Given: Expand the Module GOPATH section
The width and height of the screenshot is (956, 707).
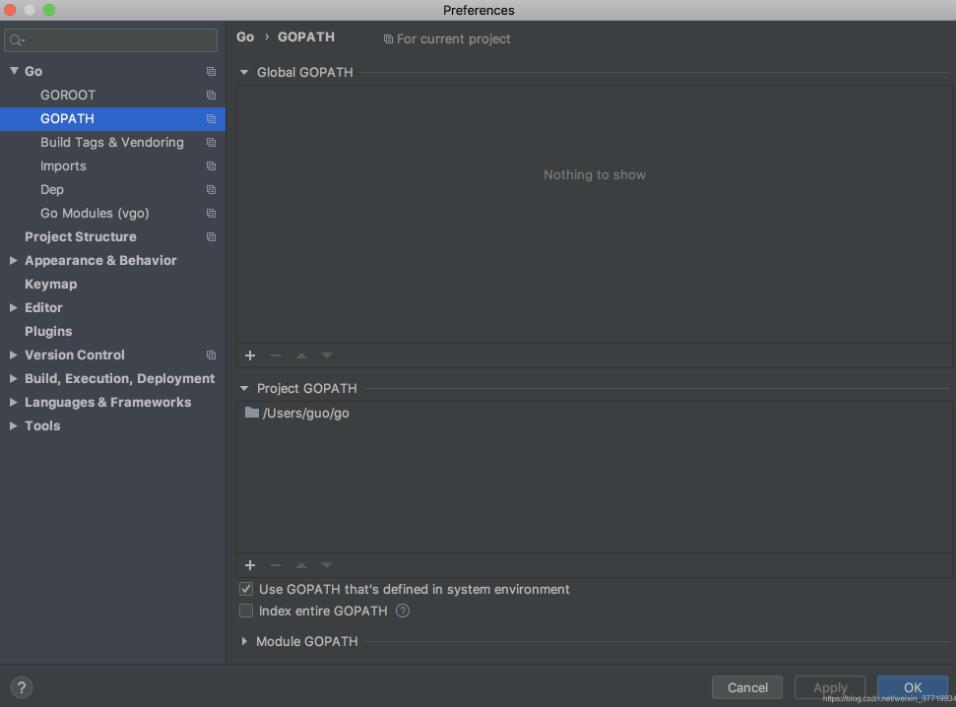Looking at the screenshot, I should point(244,641).
